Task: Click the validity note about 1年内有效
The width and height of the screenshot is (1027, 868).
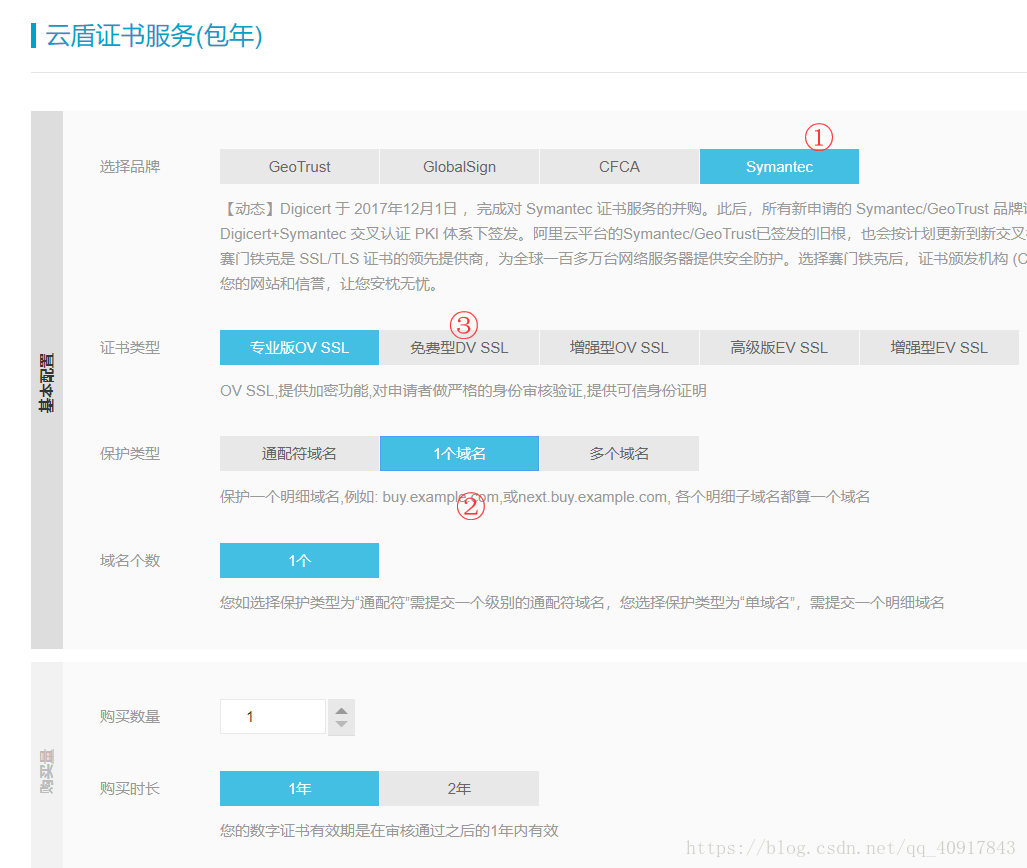Action: 389,831
